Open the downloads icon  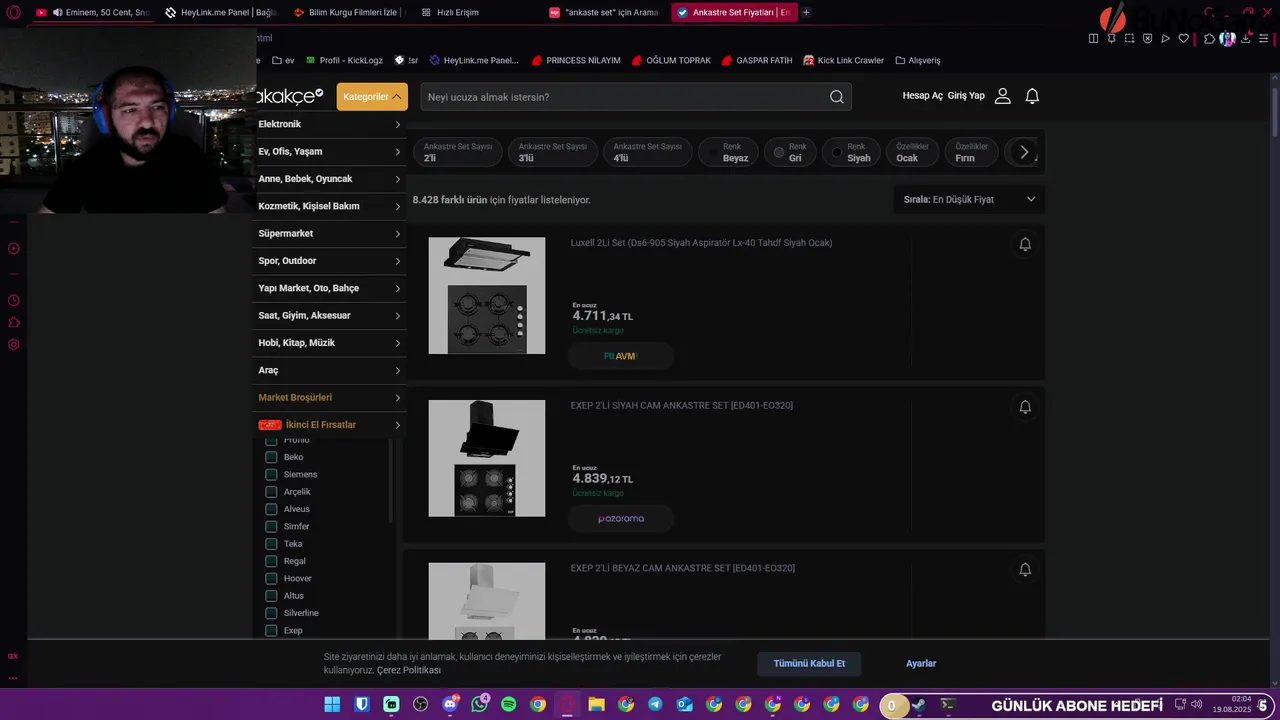pos(1245,38)
